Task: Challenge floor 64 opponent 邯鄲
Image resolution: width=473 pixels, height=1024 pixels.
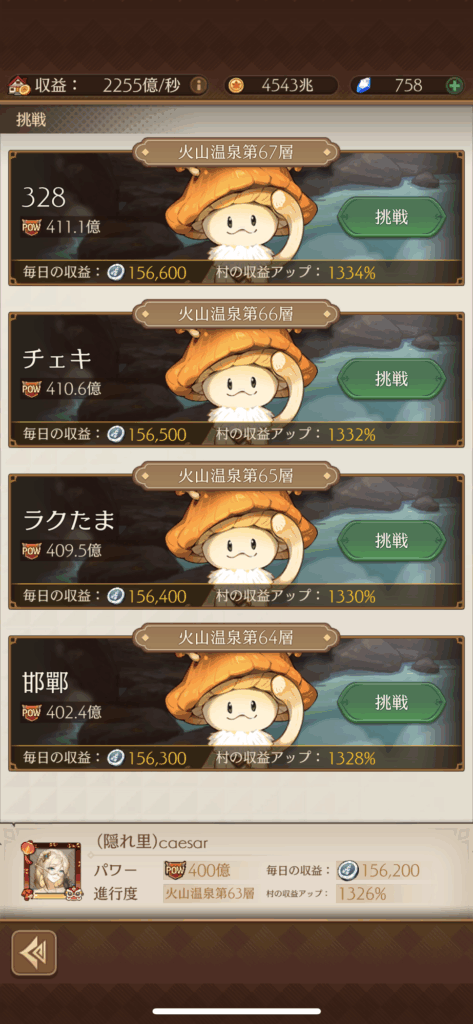Action: [391, 703]
